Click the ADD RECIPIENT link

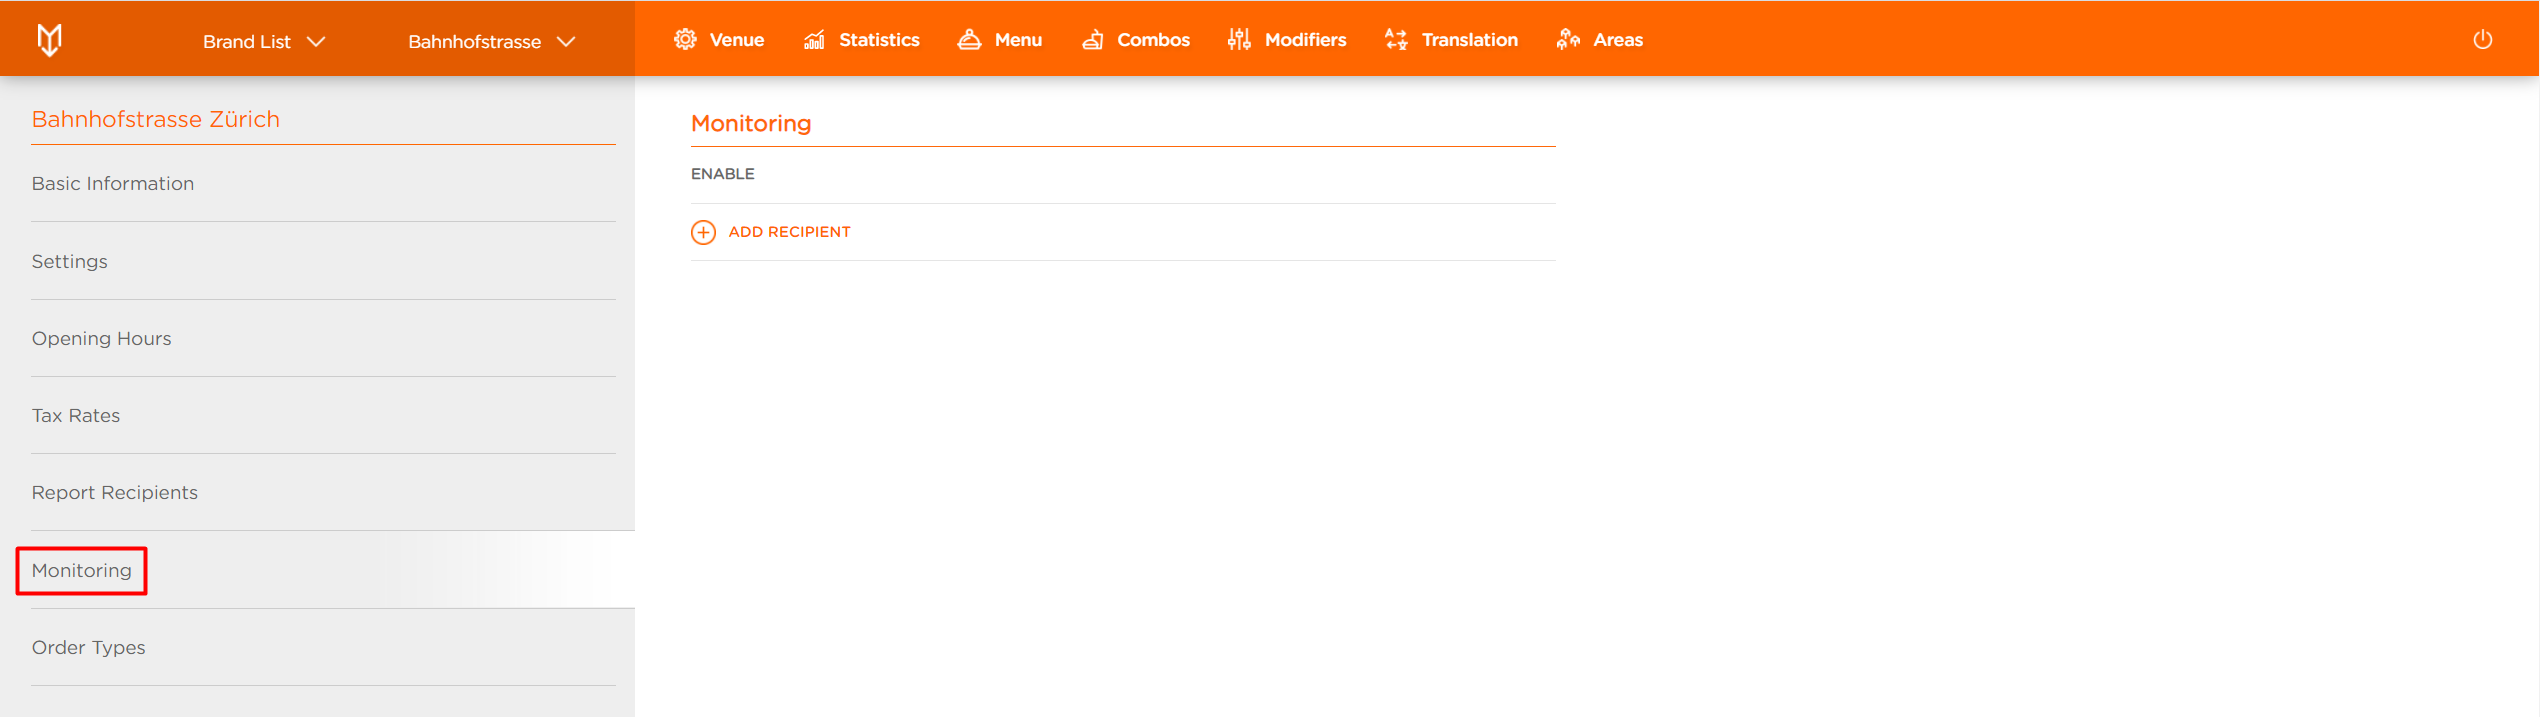[789, 232]
